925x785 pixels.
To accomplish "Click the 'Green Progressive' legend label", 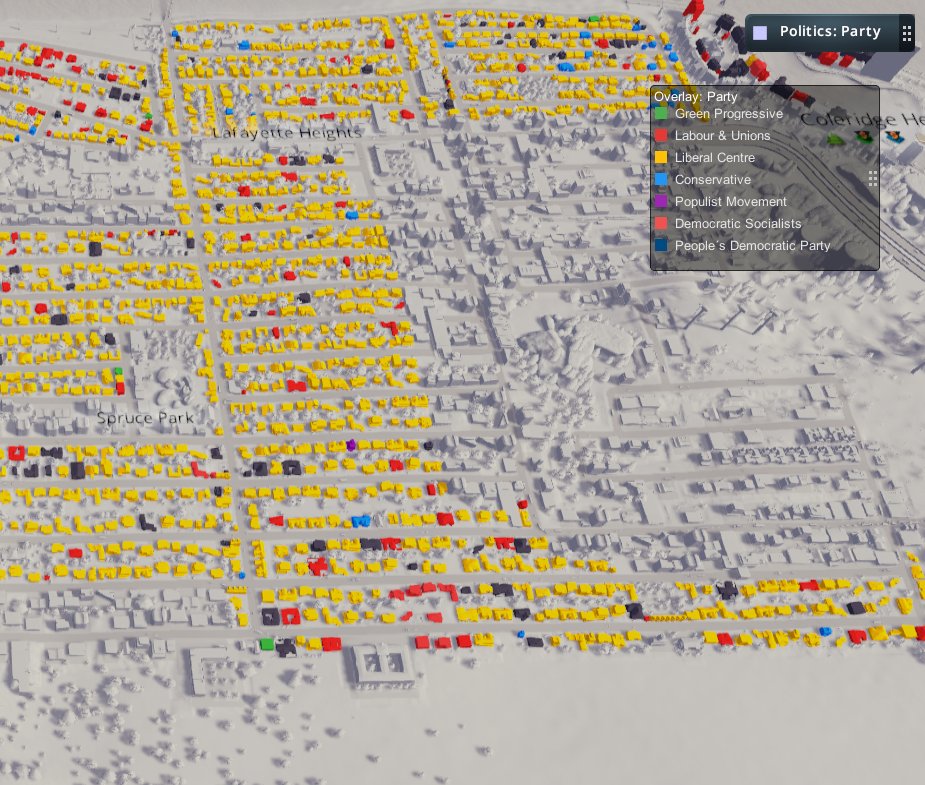I will (x=729, y=114).
